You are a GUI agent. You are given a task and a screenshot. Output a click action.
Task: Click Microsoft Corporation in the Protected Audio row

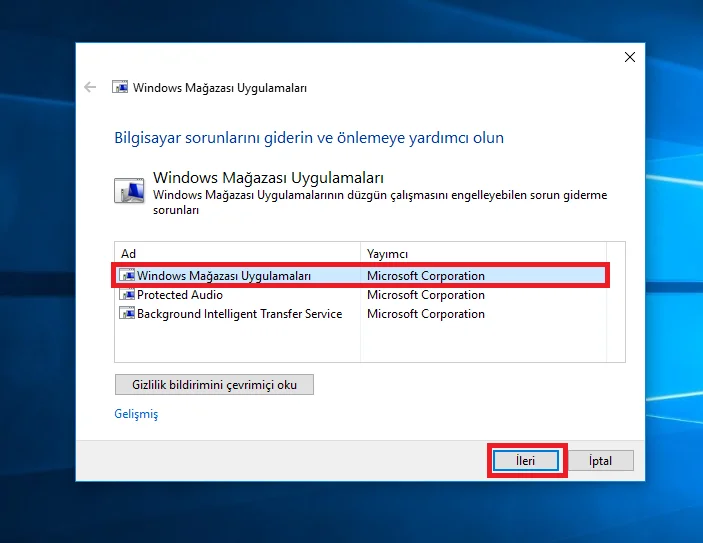(x=426, y=295)
